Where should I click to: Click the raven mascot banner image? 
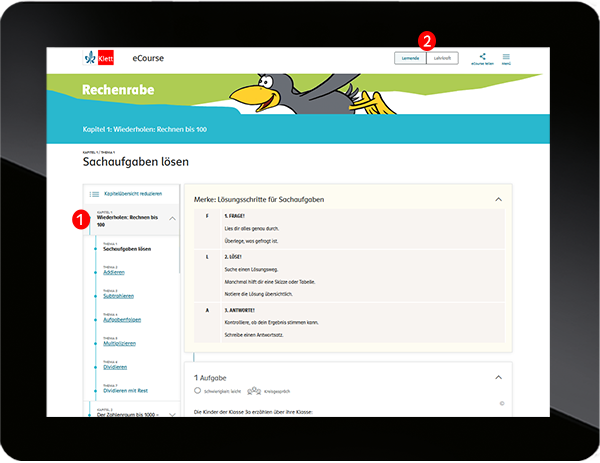pos(313,94)
